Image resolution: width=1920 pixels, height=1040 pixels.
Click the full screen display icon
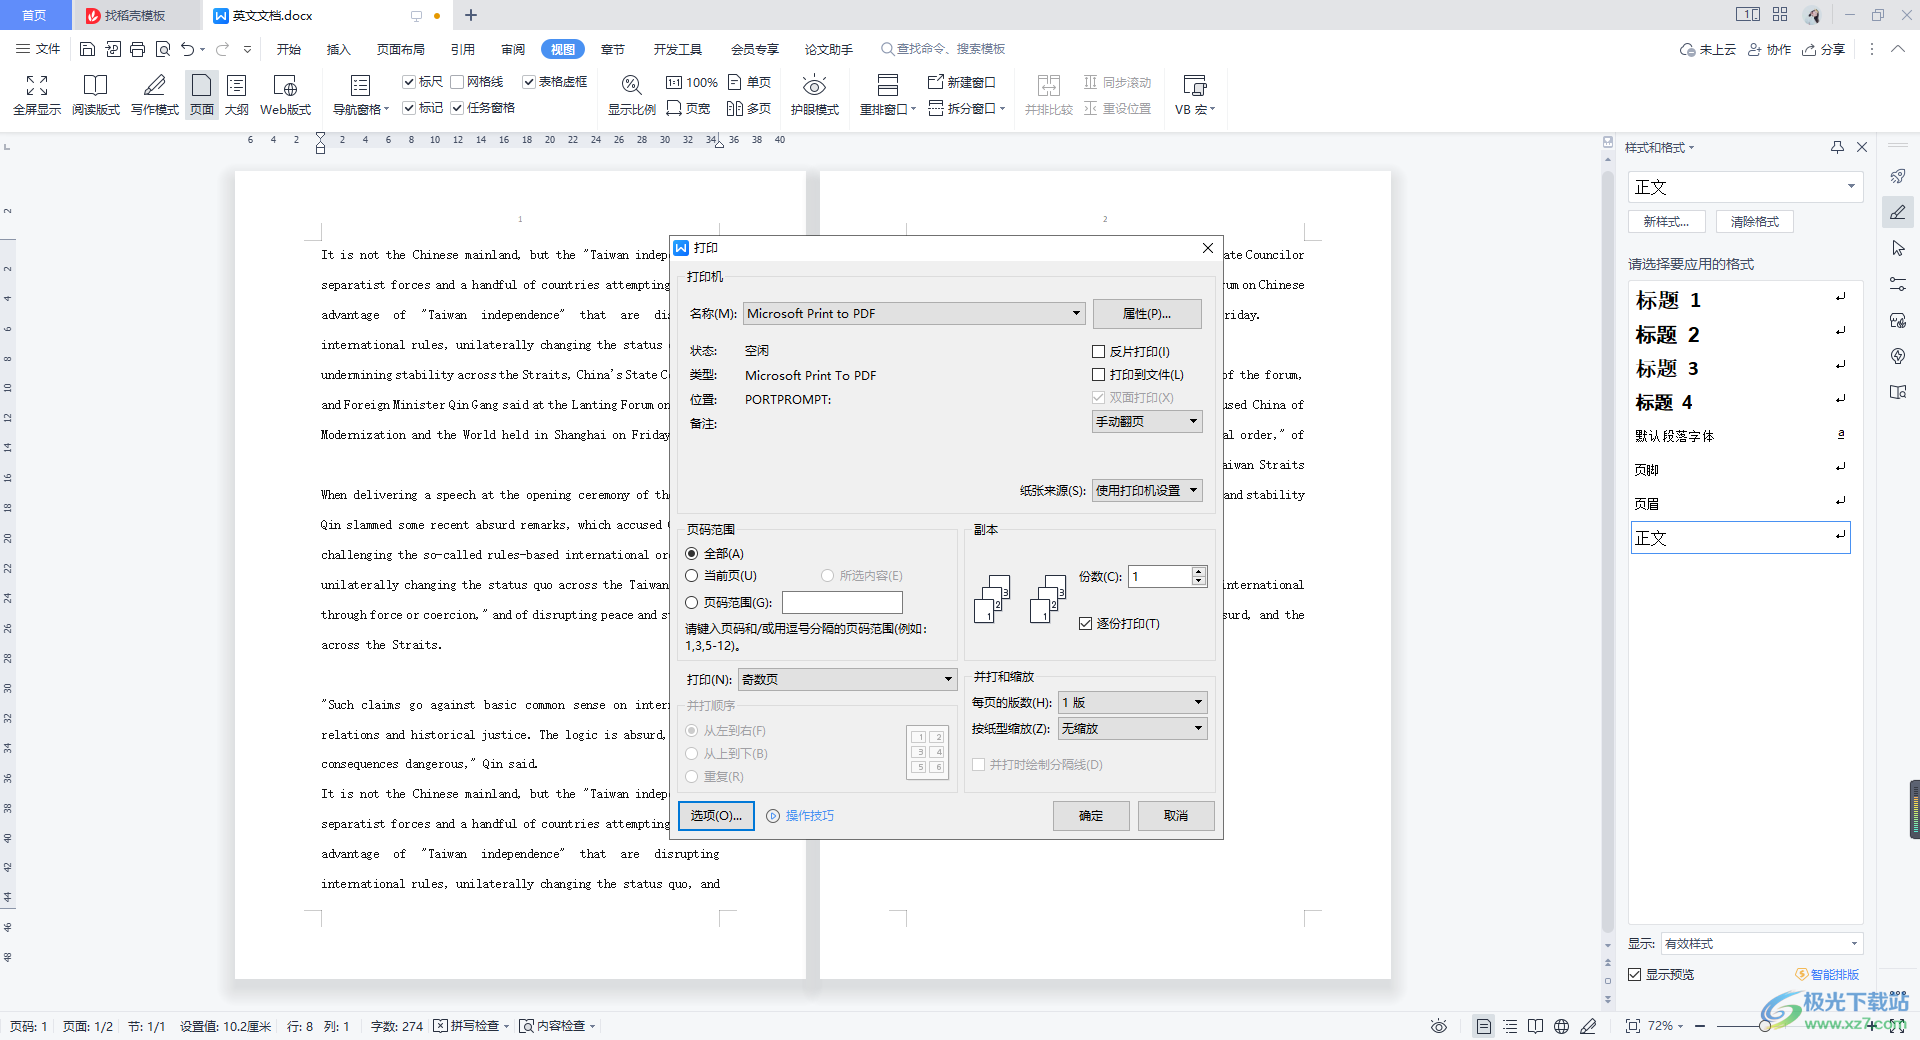coord(37,86)
